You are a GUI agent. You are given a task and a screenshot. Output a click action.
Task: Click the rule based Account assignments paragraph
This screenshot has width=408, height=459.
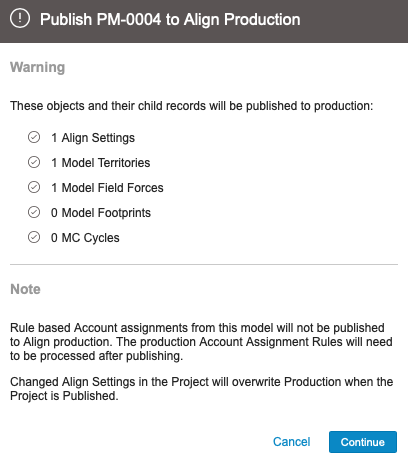click(x=201, y=342)
